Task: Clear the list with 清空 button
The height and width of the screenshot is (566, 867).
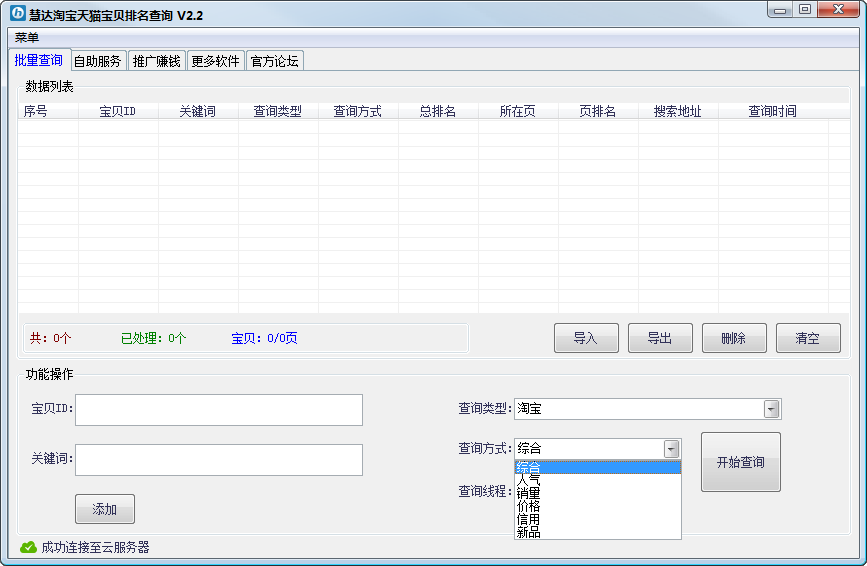Action: (808, 338)
